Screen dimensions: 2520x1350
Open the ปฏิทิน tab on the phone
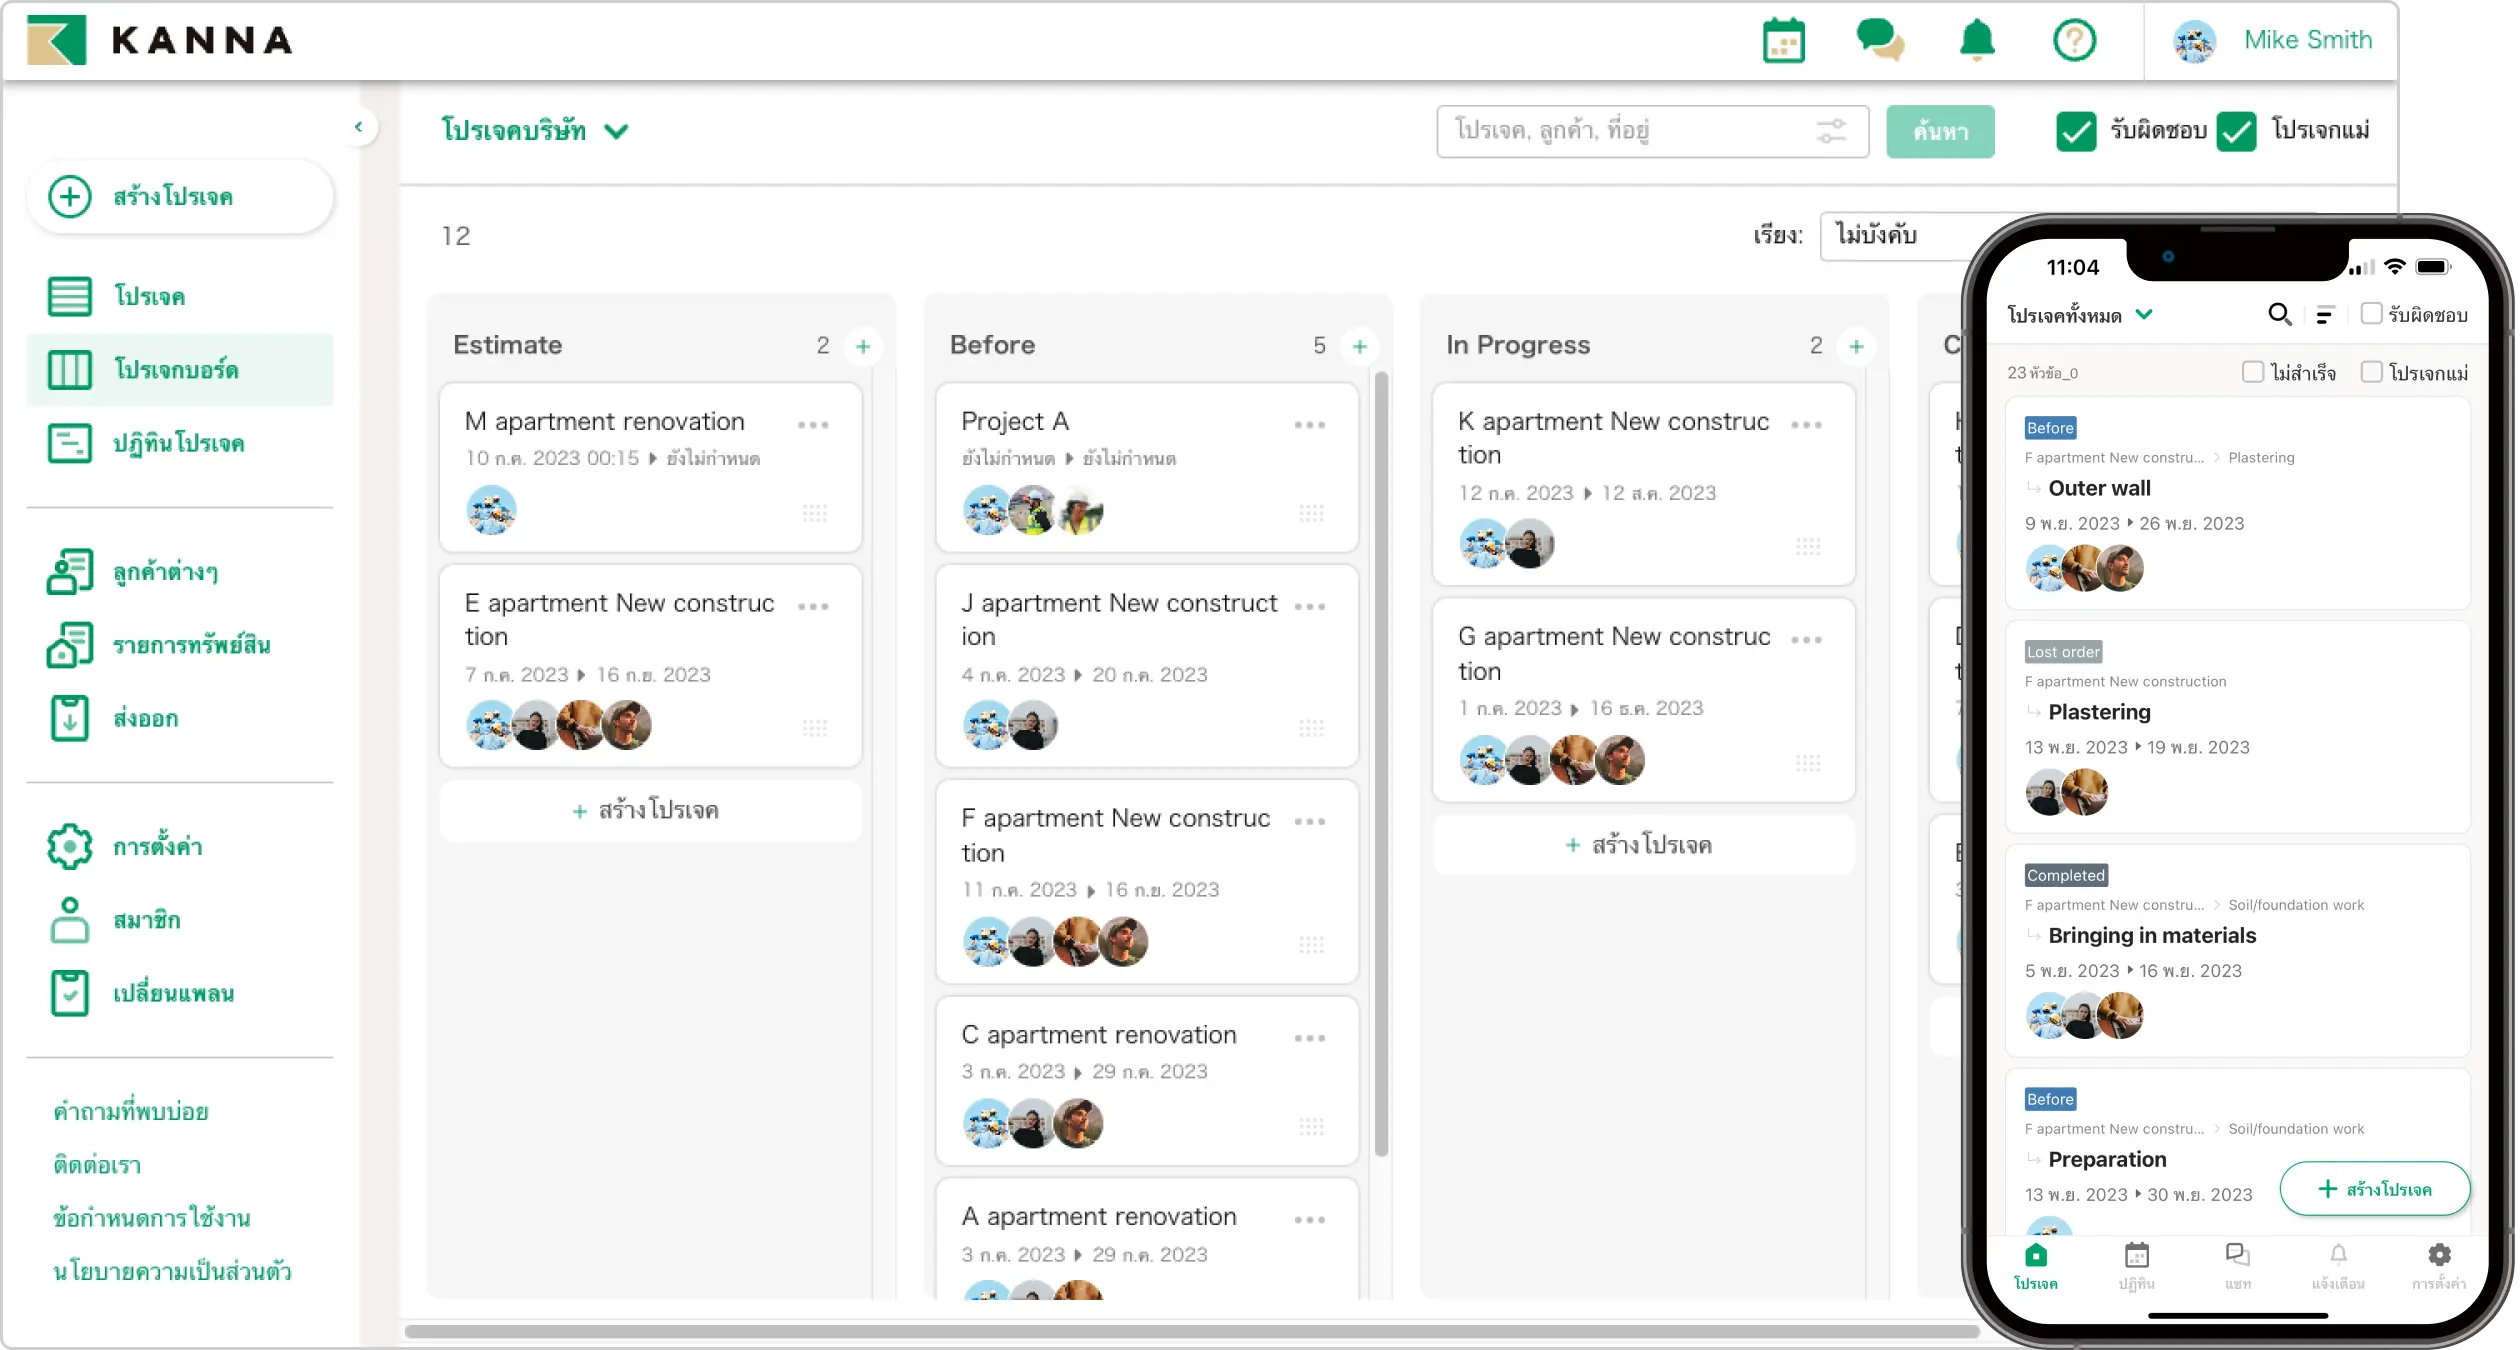[x=2136, y=1268]
